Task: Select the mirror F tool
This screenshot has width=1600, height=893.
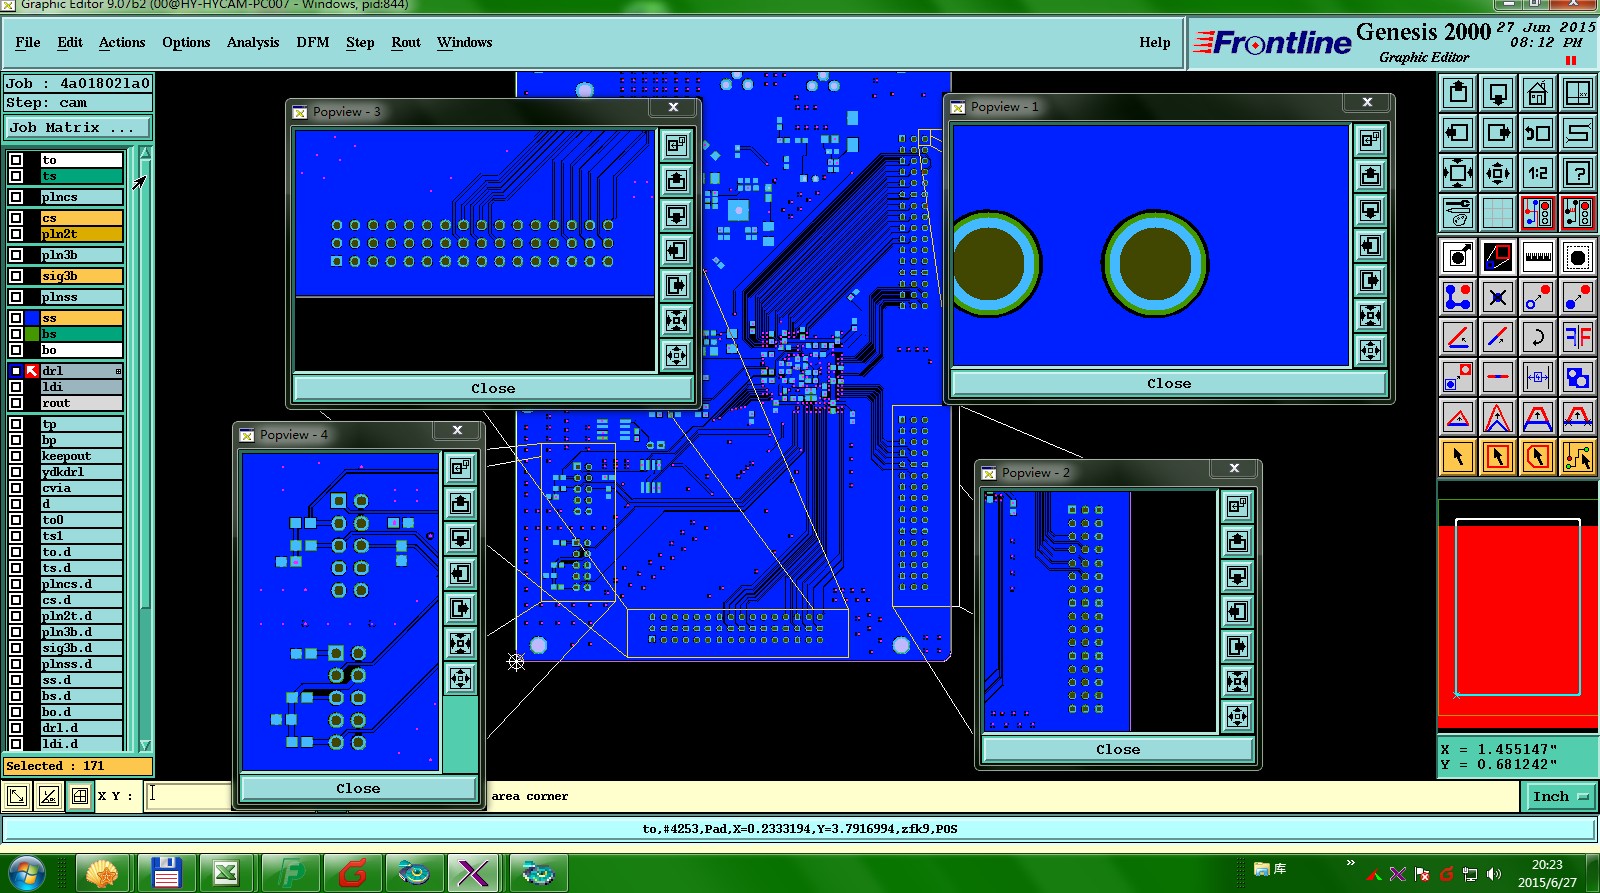Action: pos(1578,337)
